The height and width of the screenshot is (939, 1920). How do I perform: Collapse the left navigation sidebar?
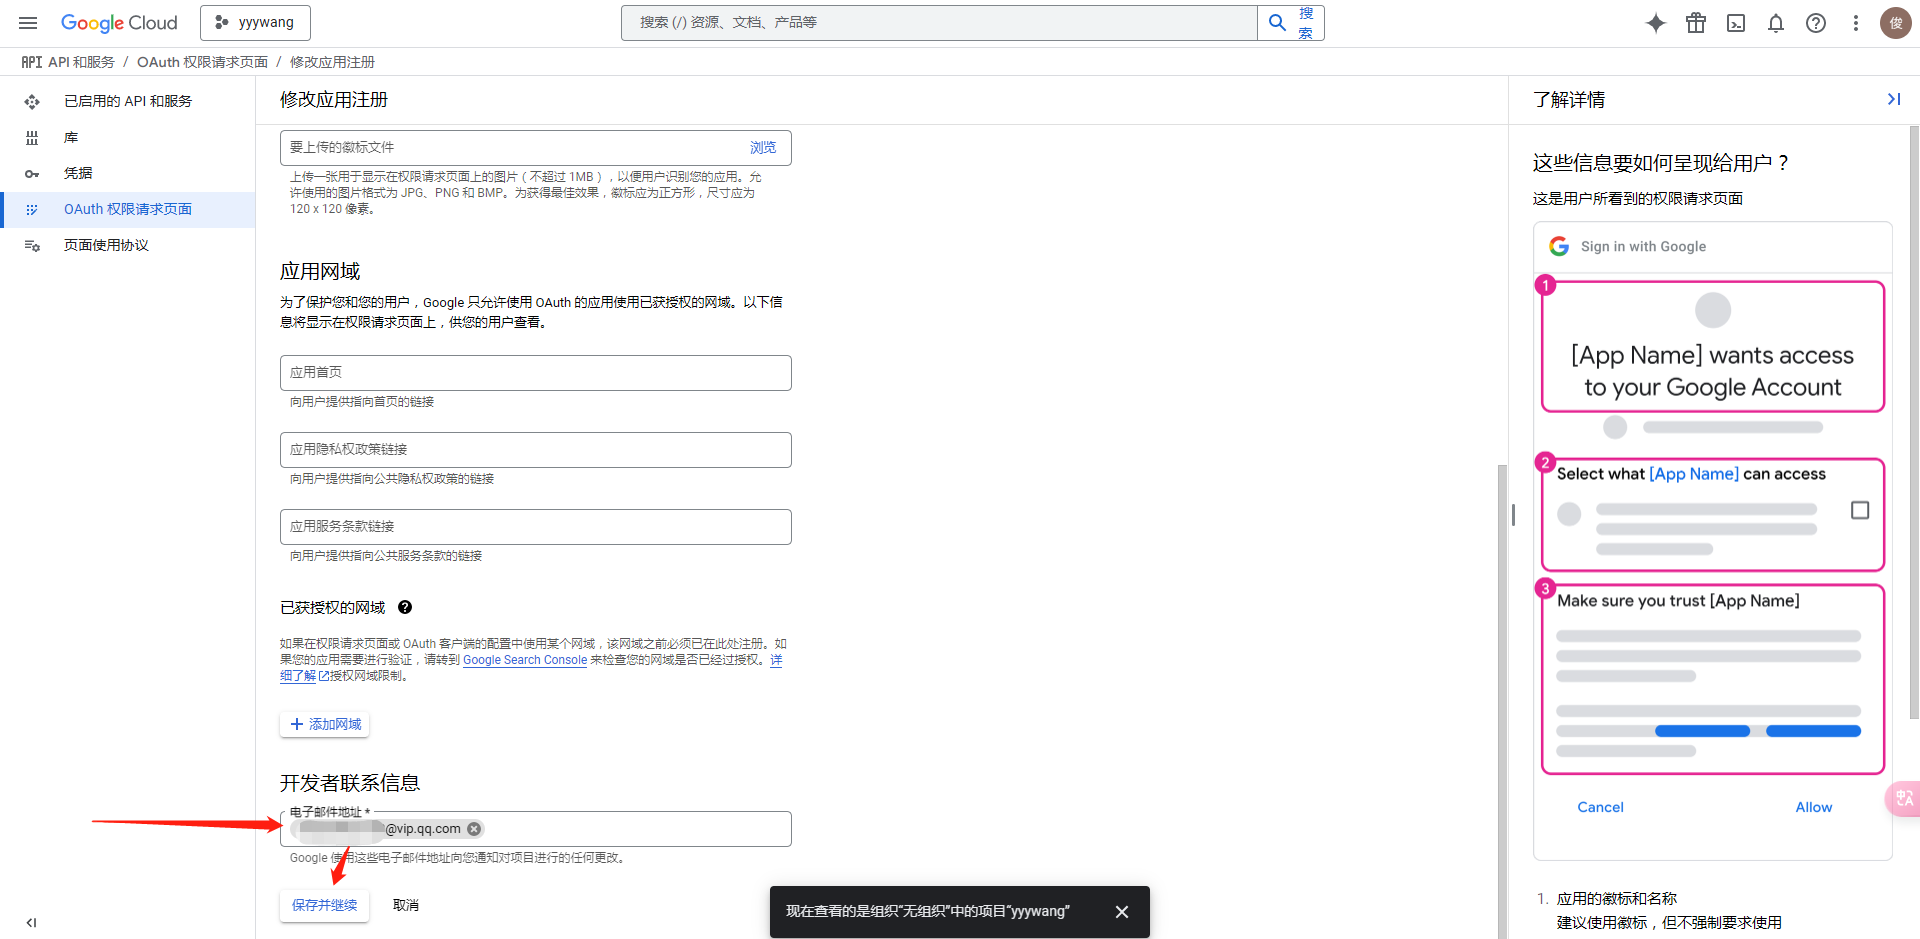[x=31, y=922]
